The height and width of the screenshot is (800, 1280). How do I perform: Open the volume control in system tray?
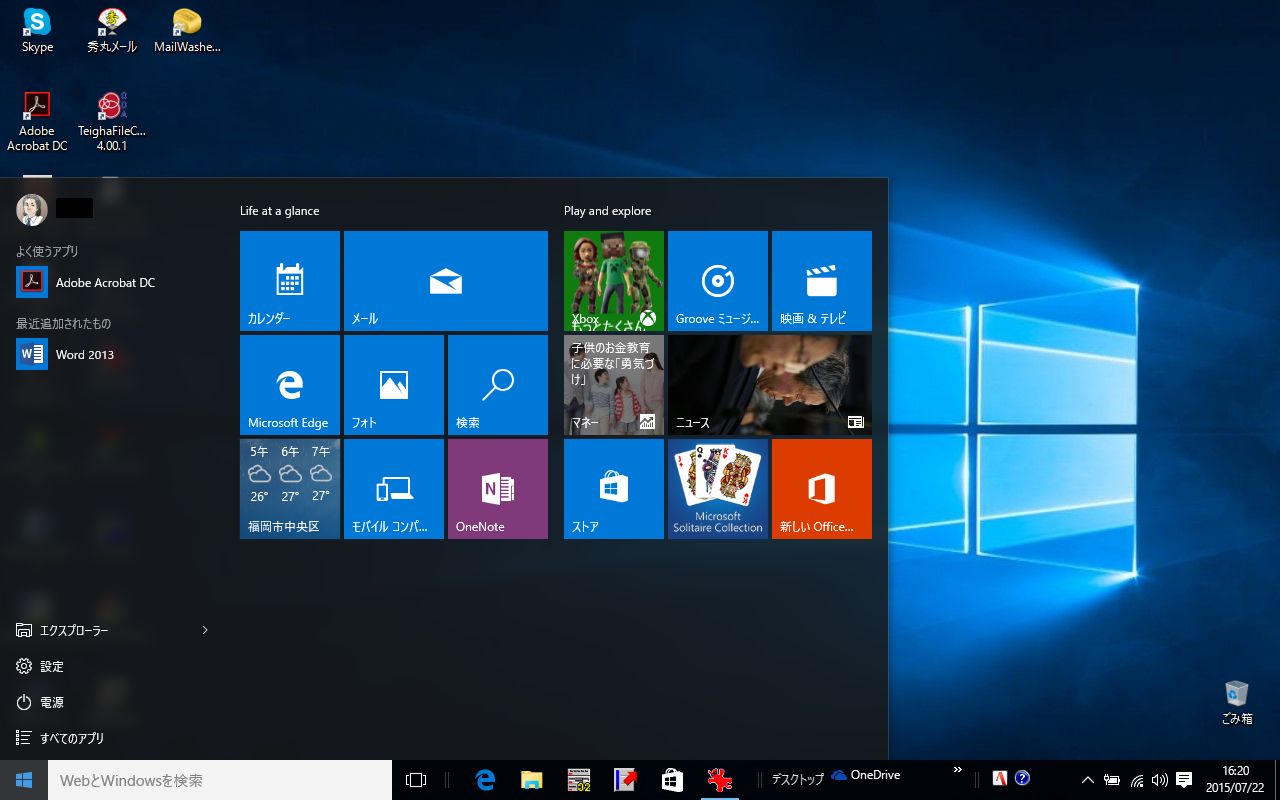1159,780
